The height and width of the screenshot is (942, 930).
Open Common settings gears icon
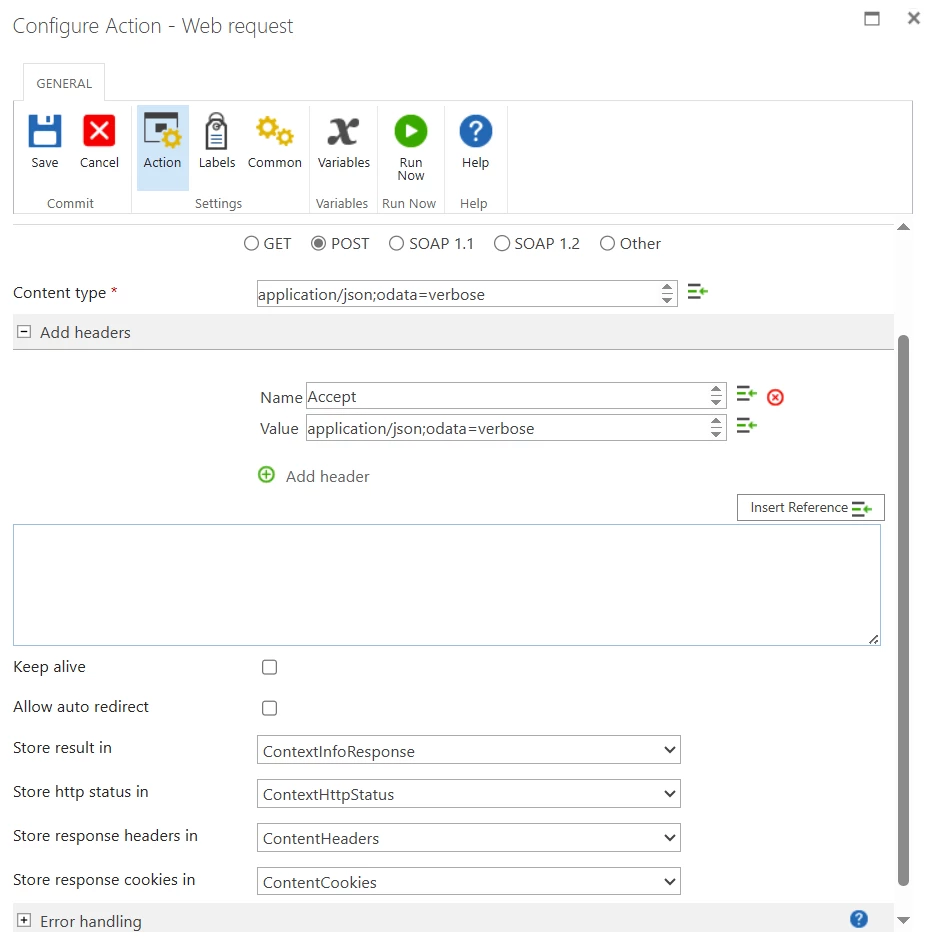tap(275, 142)
